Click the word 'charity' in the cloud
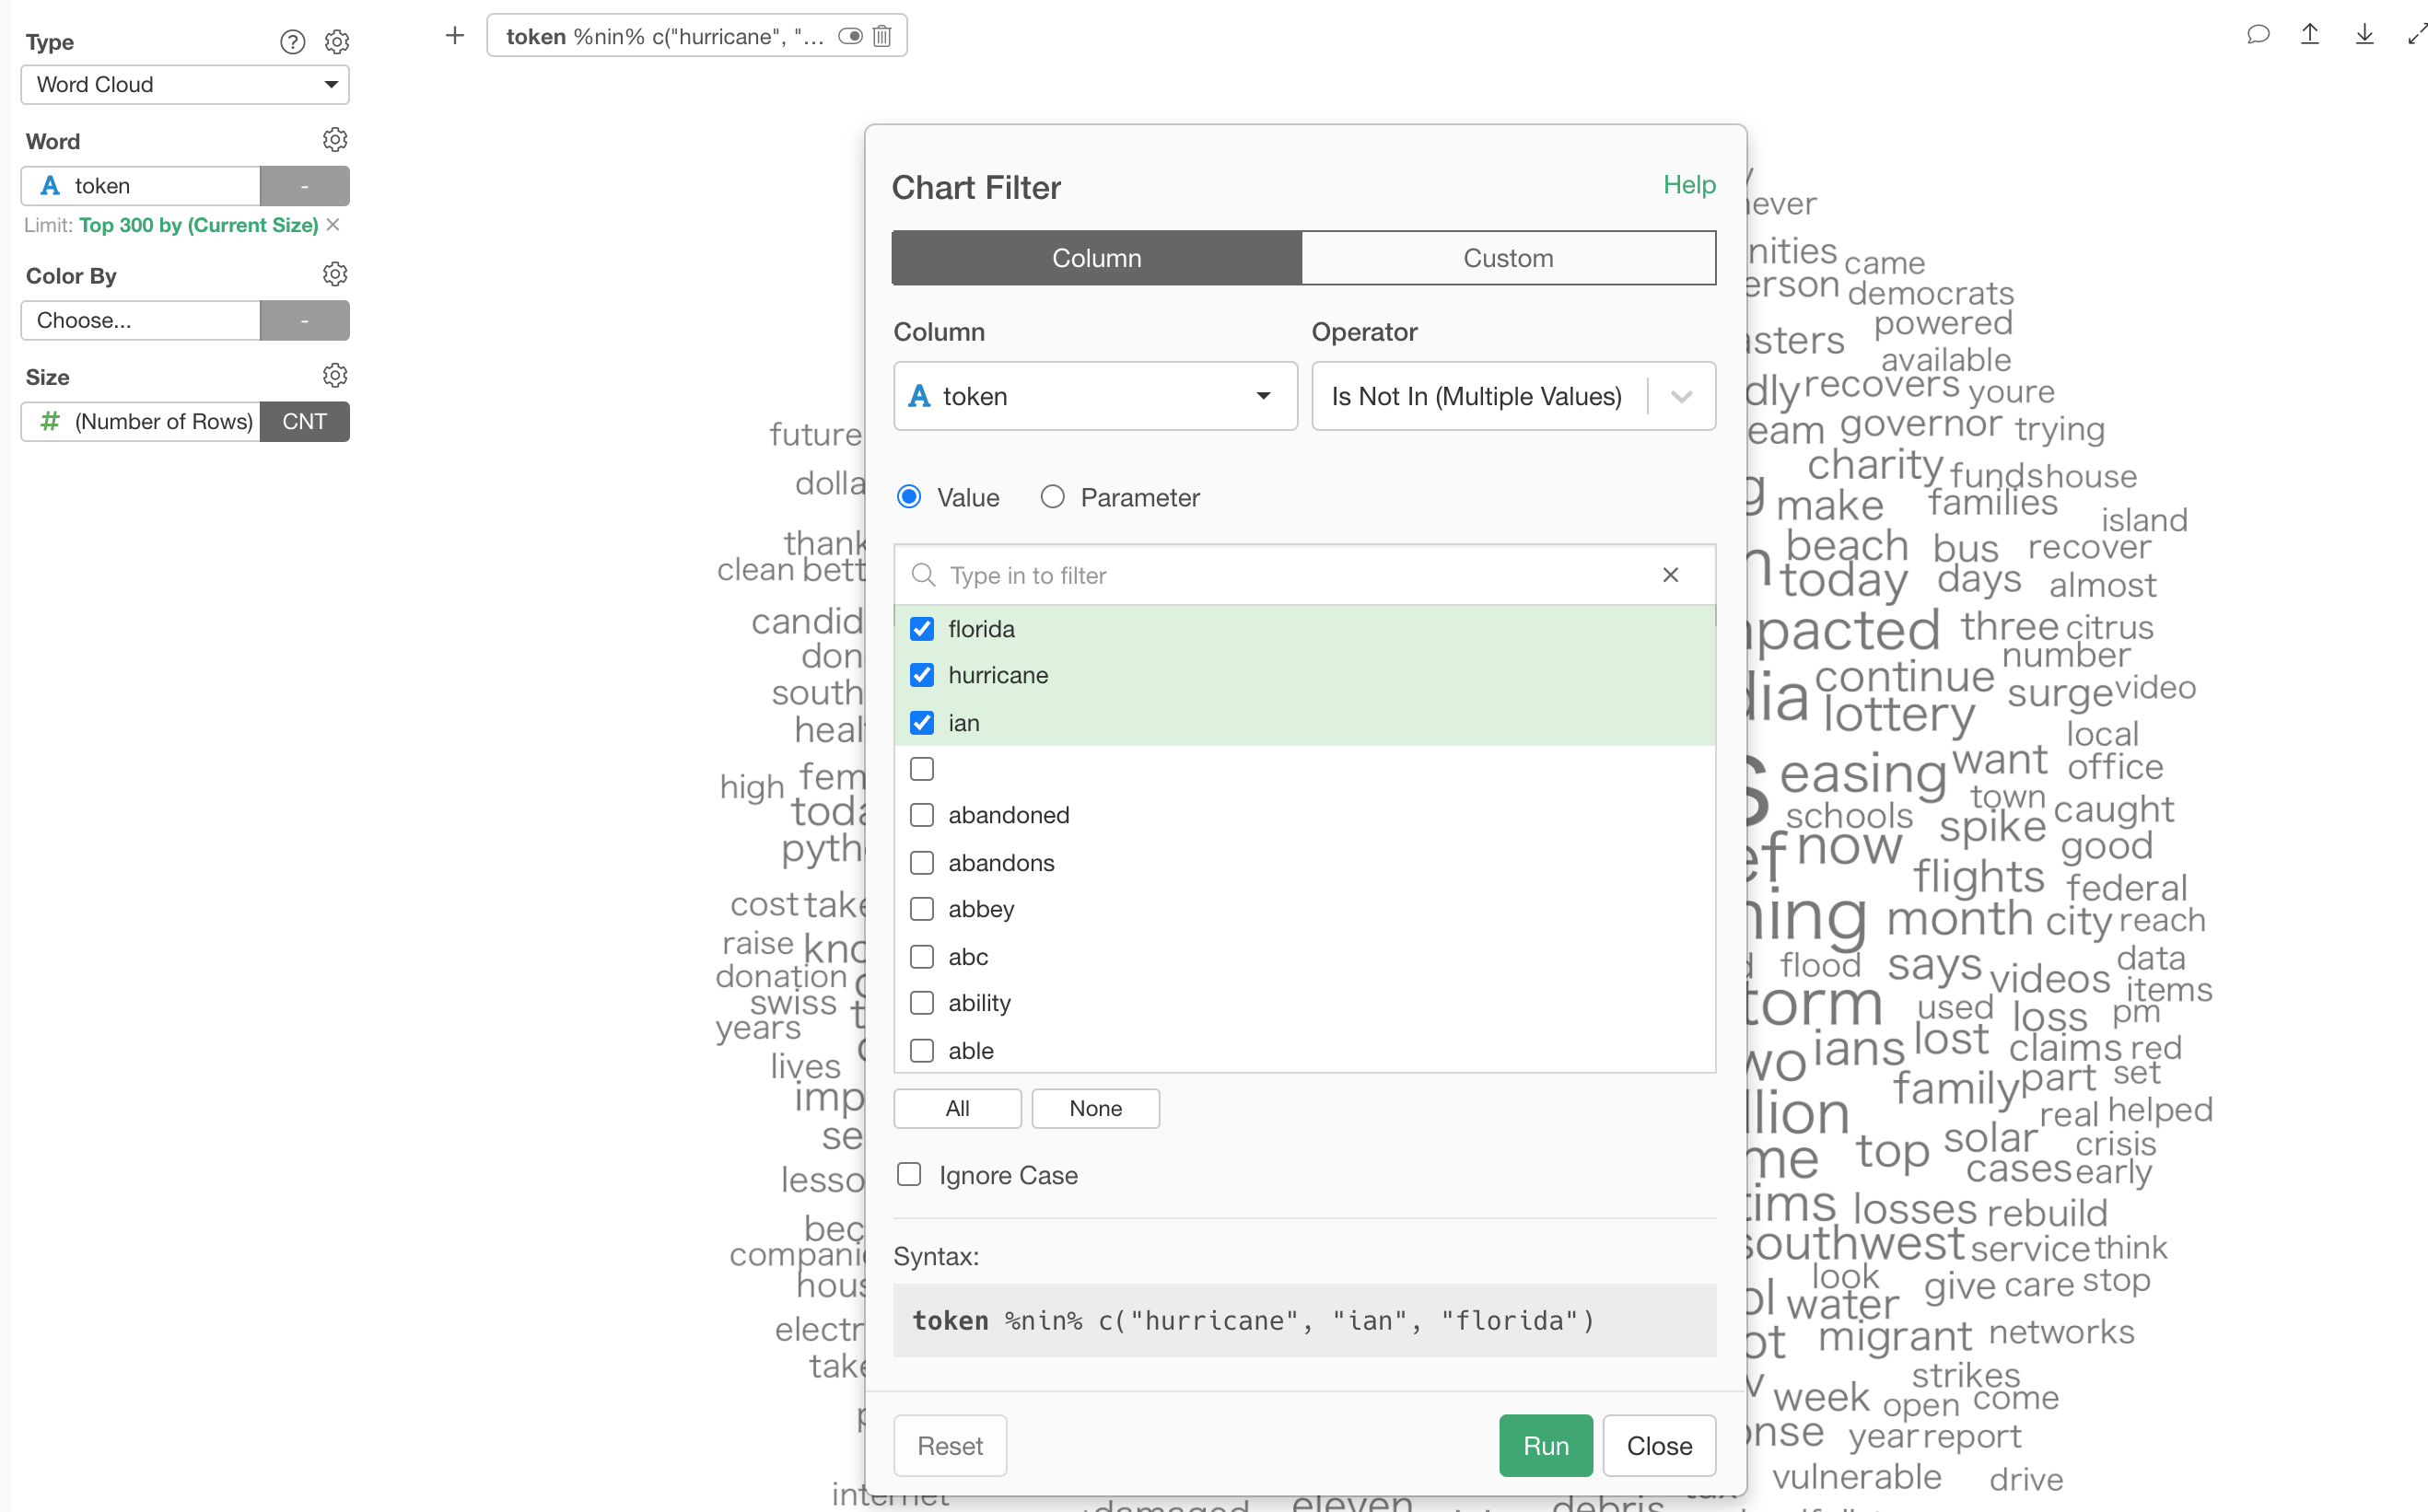This screenshot has width=2428, height=1512. click(1875, 466)
